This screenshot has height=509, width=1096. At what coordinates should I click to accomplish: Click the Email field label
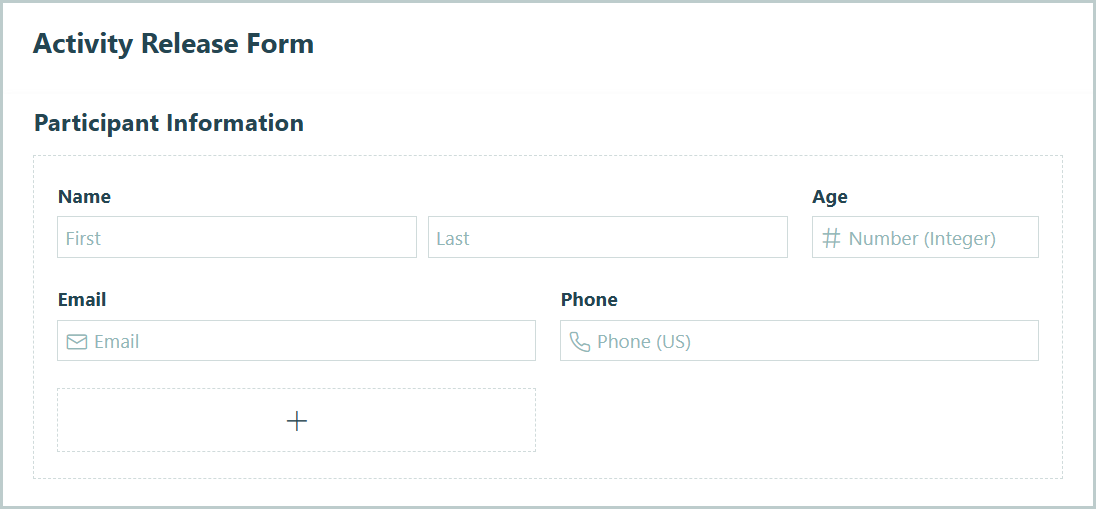point(82,300)
